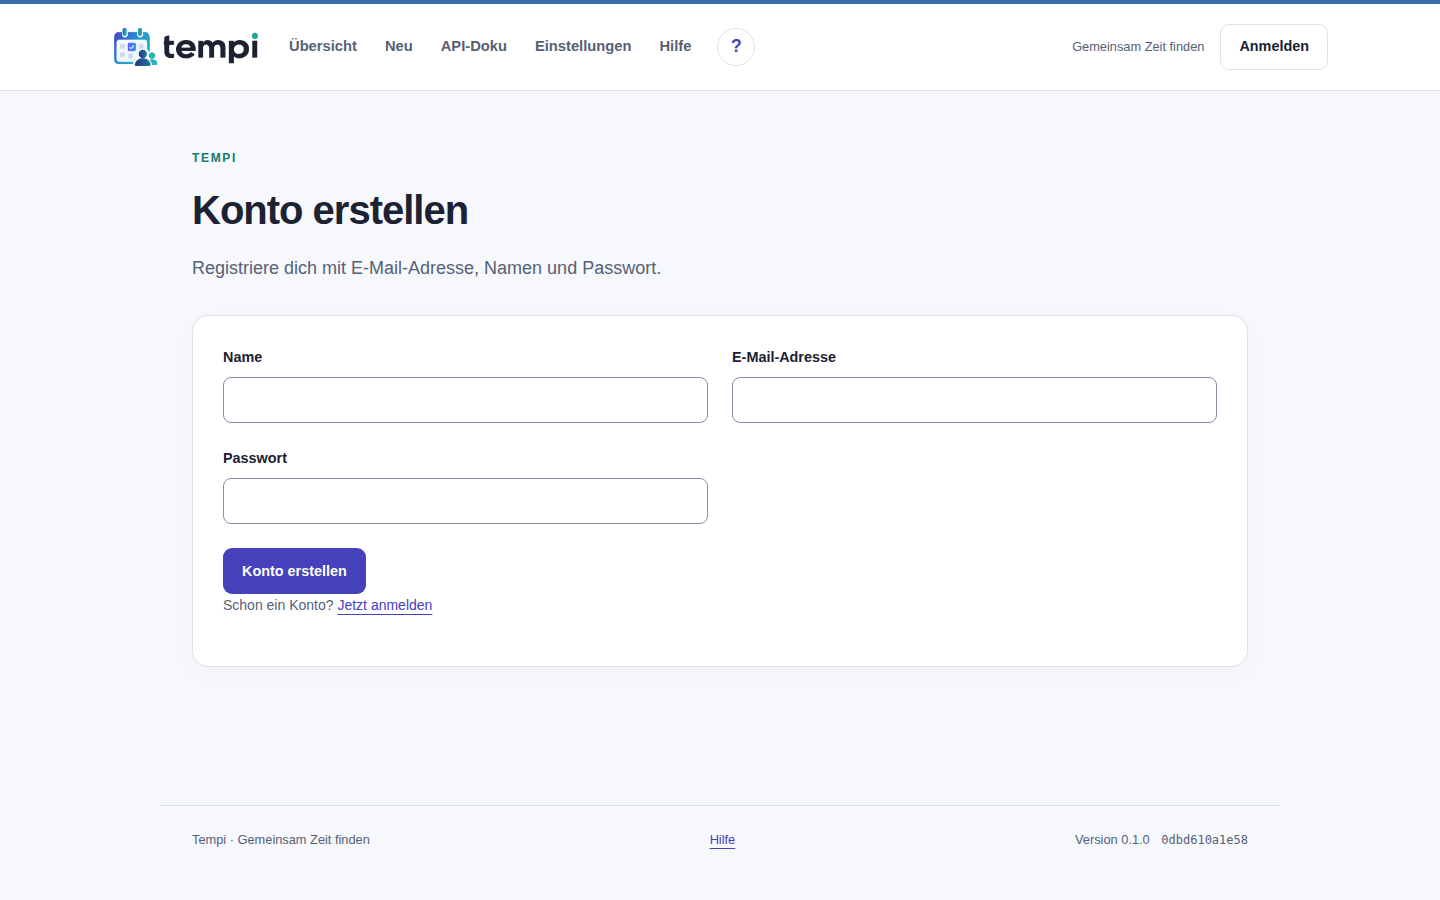Follow the Jetzt anmelden link
The height and width of the screenshot is (900, 1440).
[385, 605]
